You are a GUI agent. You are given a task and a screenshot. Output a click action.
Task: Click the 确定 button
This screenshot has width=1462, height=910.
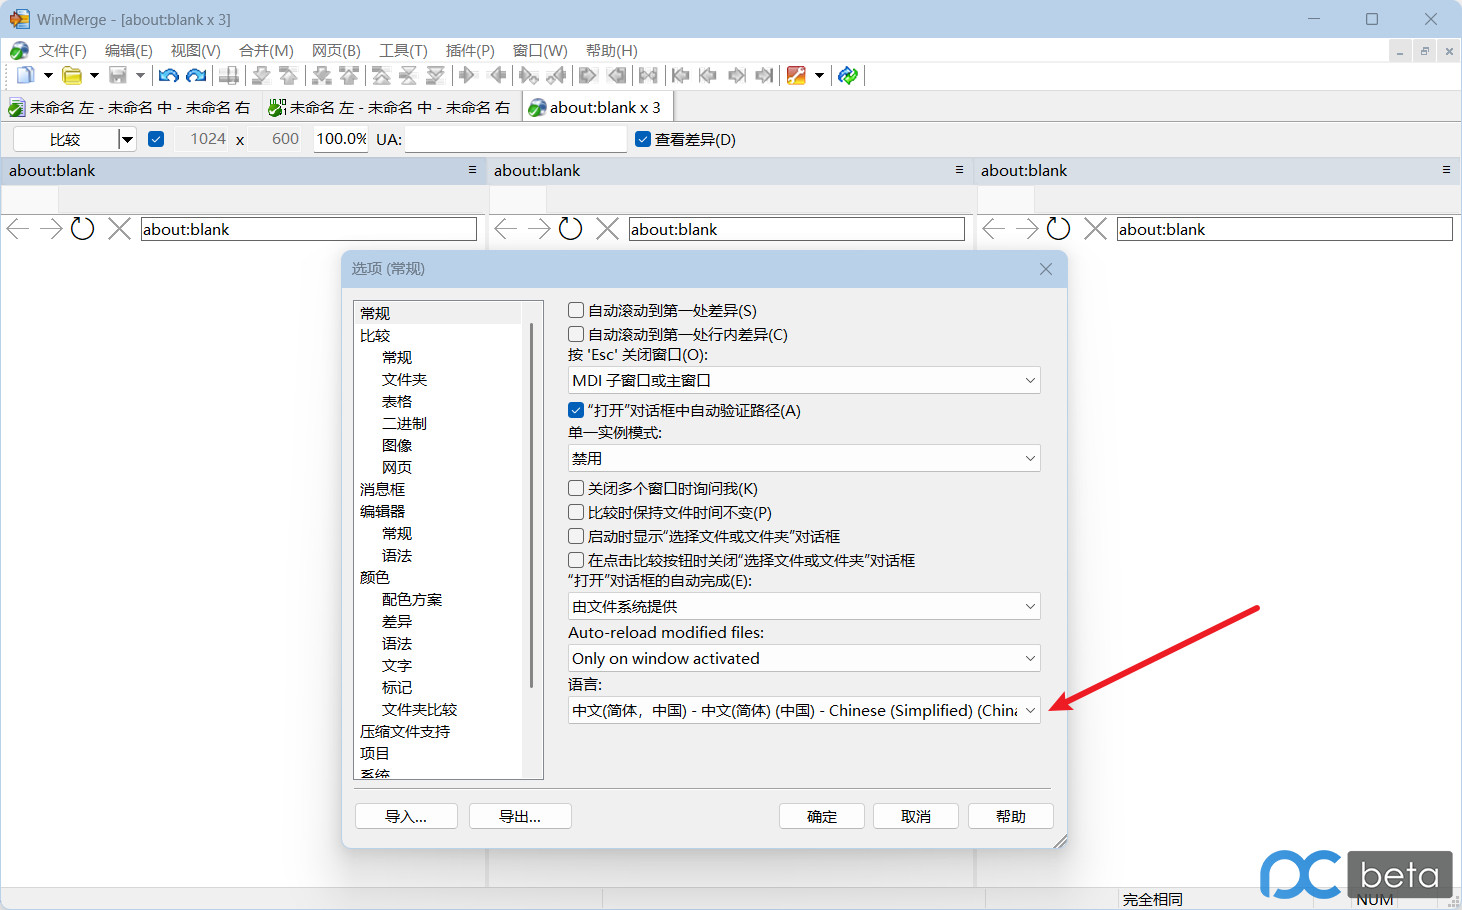(x=822, y=816)
